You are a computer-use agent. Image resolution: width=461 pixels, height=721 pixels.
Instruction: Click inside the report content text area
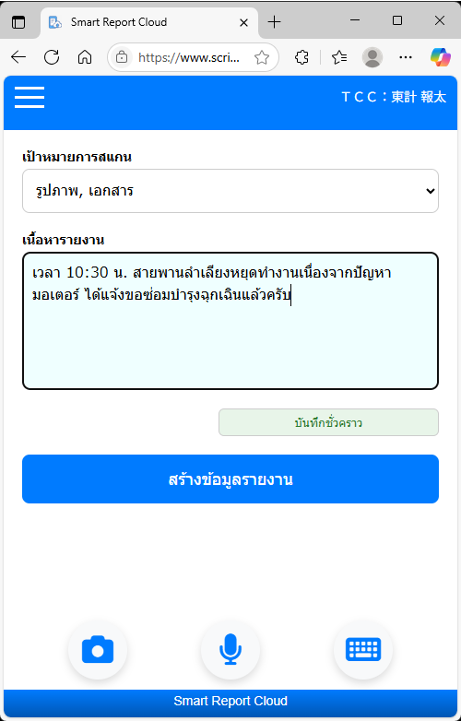click(x=230, y=321)
